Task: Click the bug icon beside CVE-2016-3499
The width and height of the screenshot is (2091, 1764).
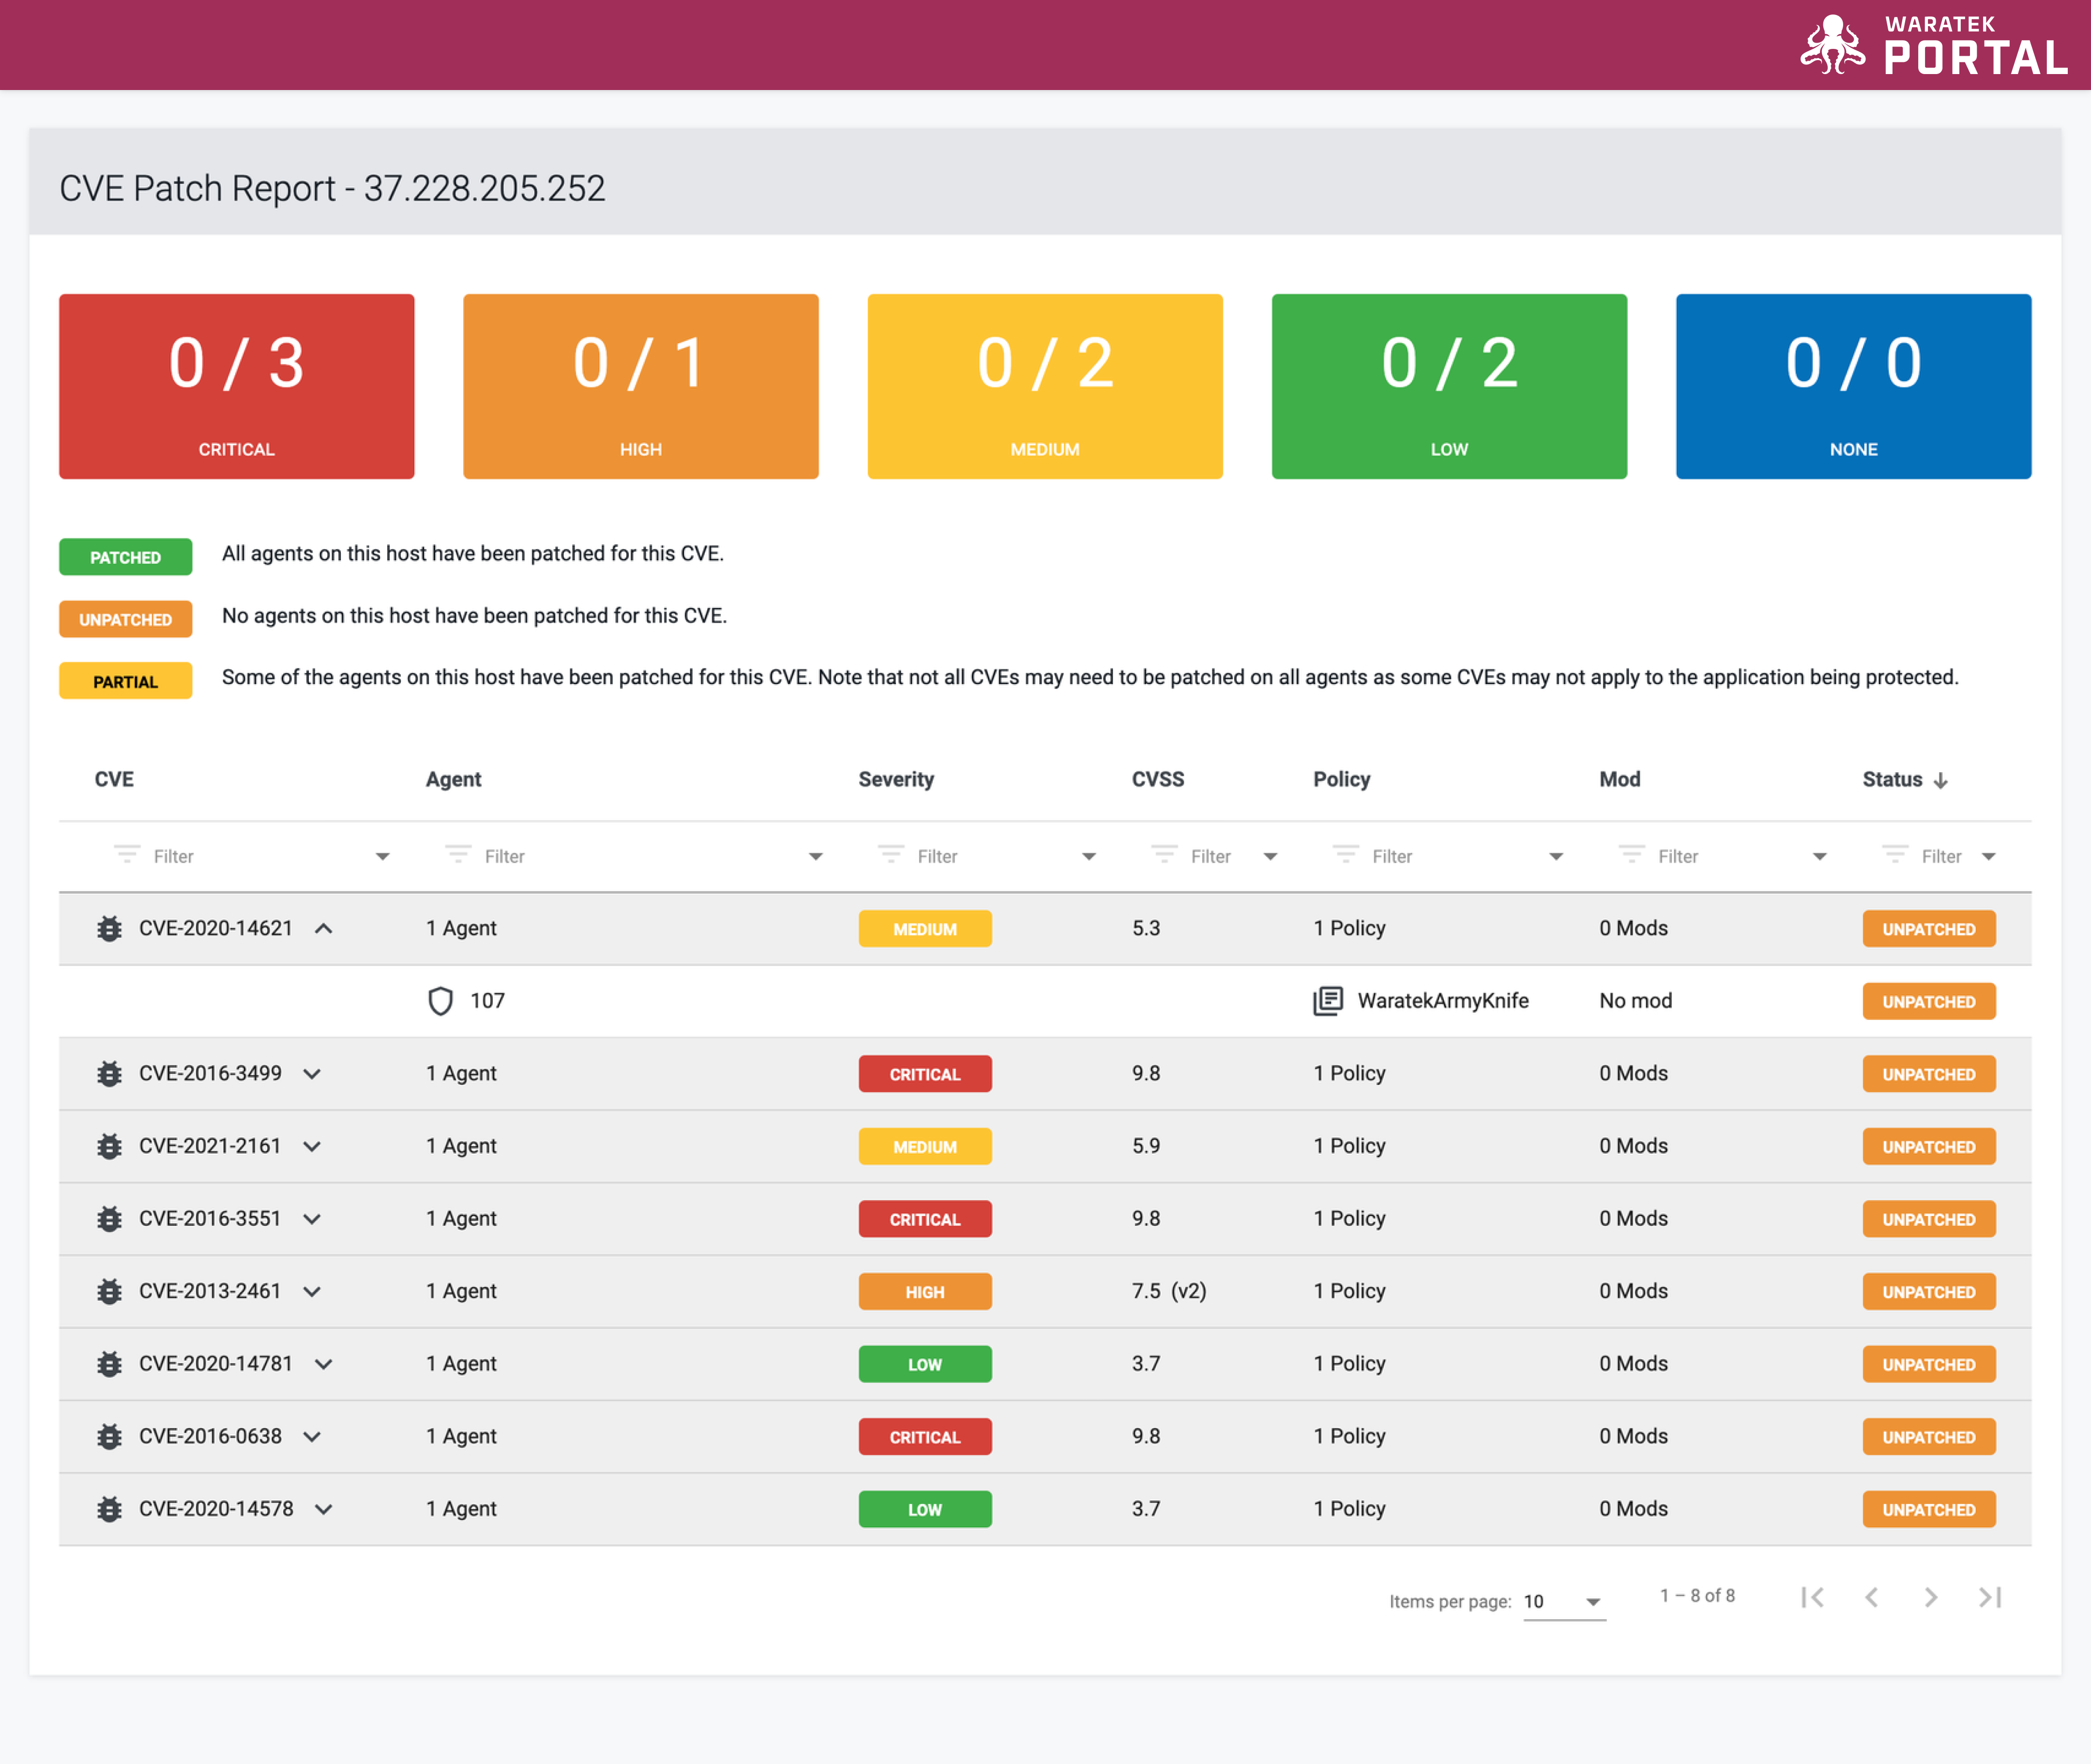Action: point(109,1073)
